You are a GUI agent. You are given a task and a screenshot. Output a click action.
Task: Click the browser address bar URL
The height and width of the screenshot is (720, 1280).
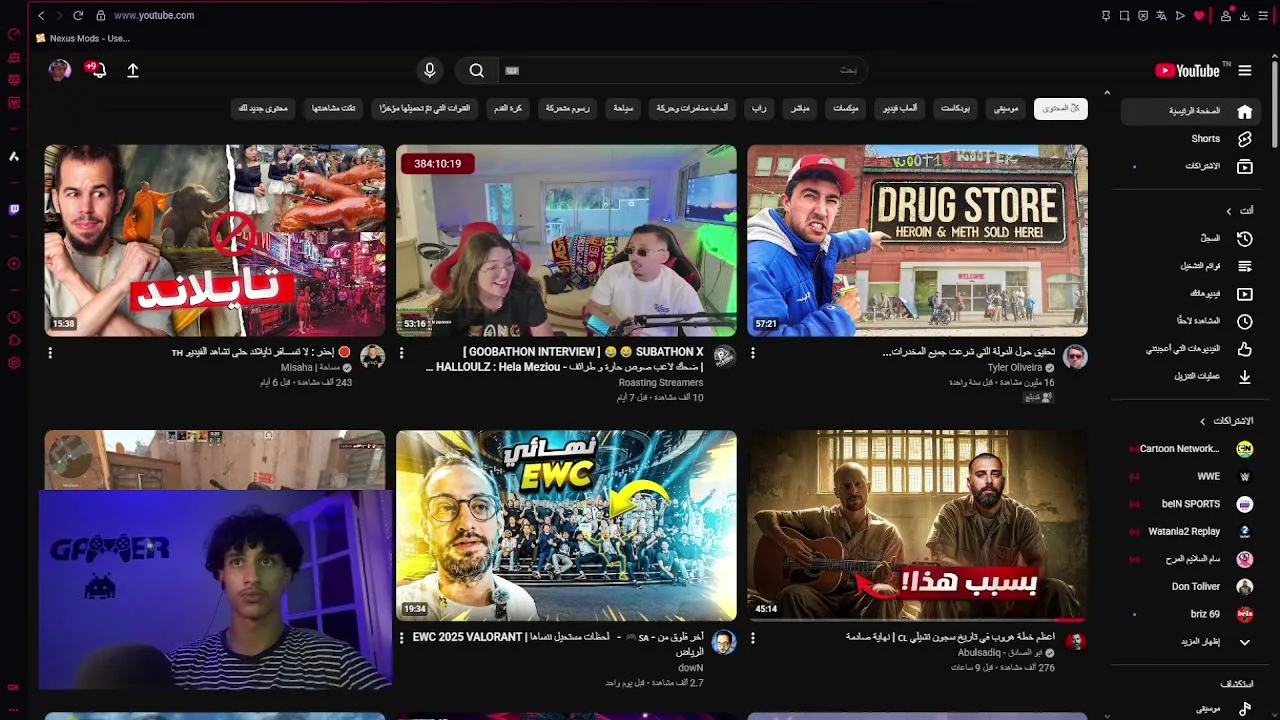coord(154,15)
